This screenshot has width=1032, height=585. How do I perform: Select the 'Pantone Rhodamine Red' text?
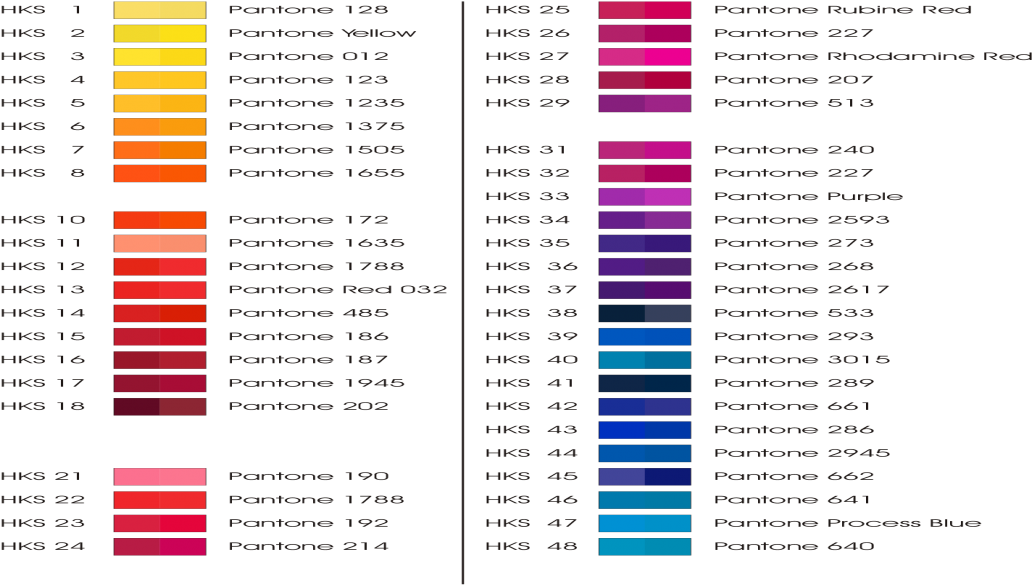point(873,57)
